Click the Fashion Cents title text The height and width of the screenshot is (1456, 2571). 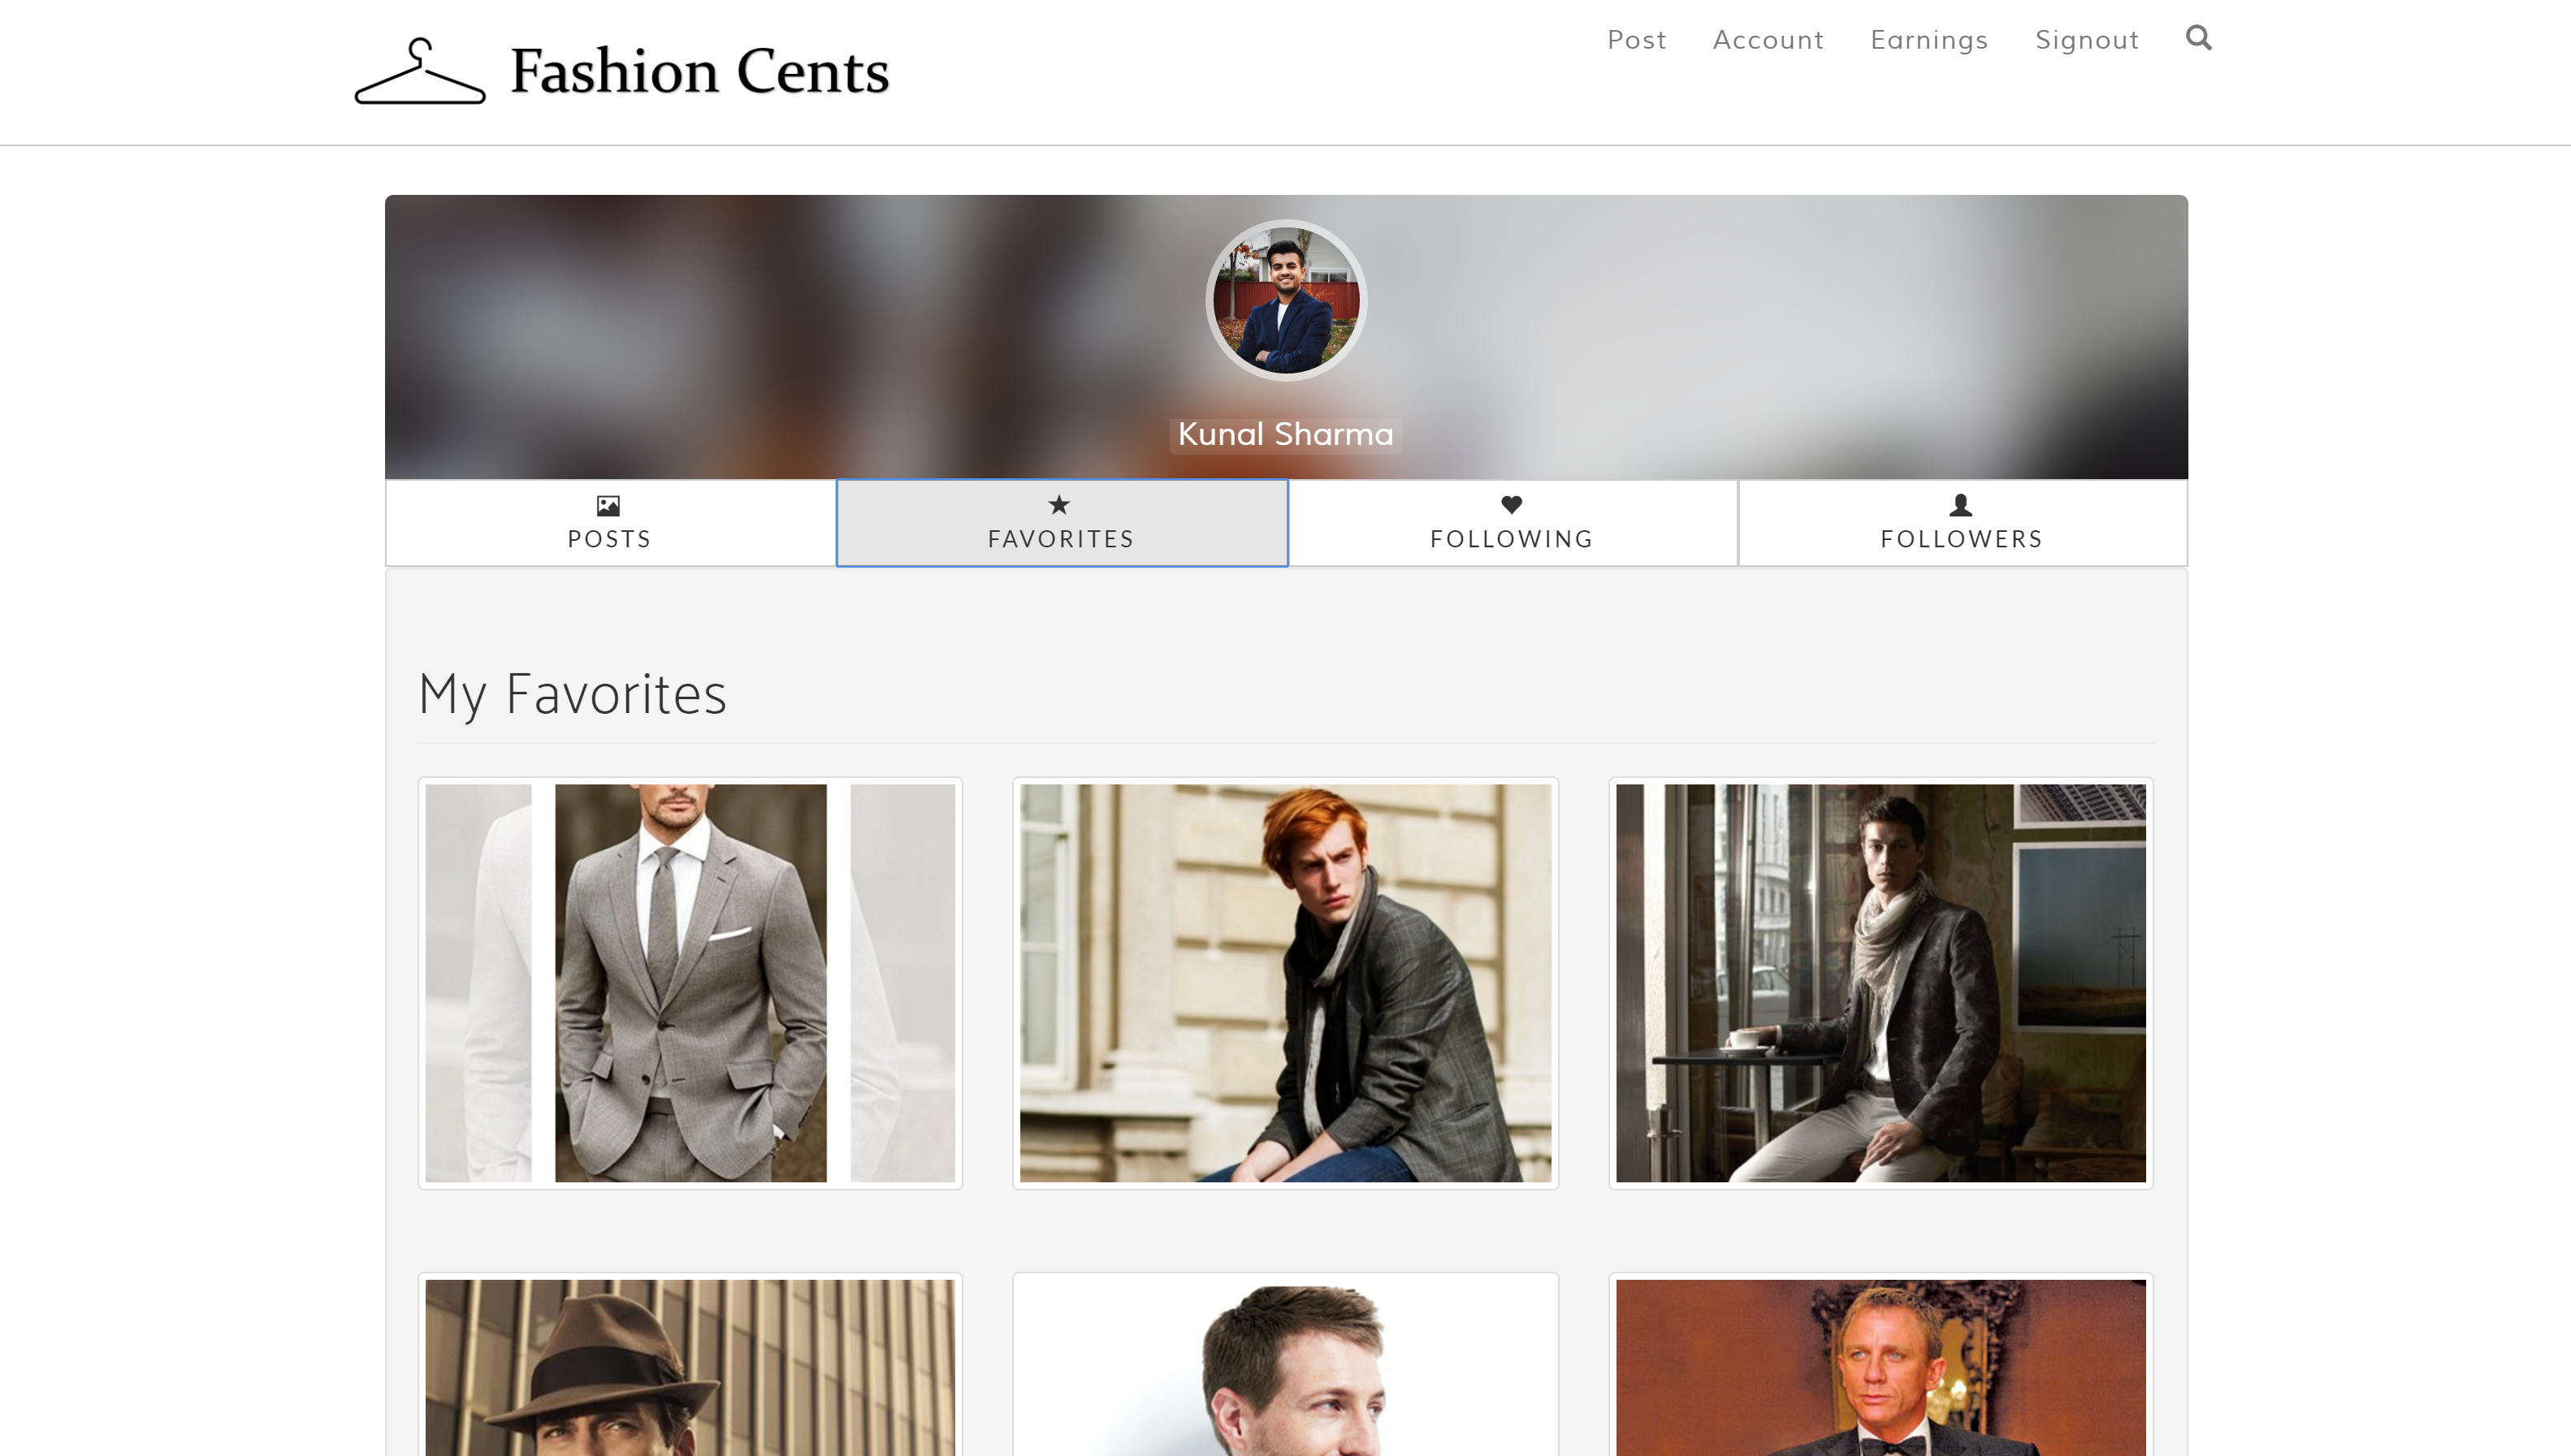coord(699,72)
